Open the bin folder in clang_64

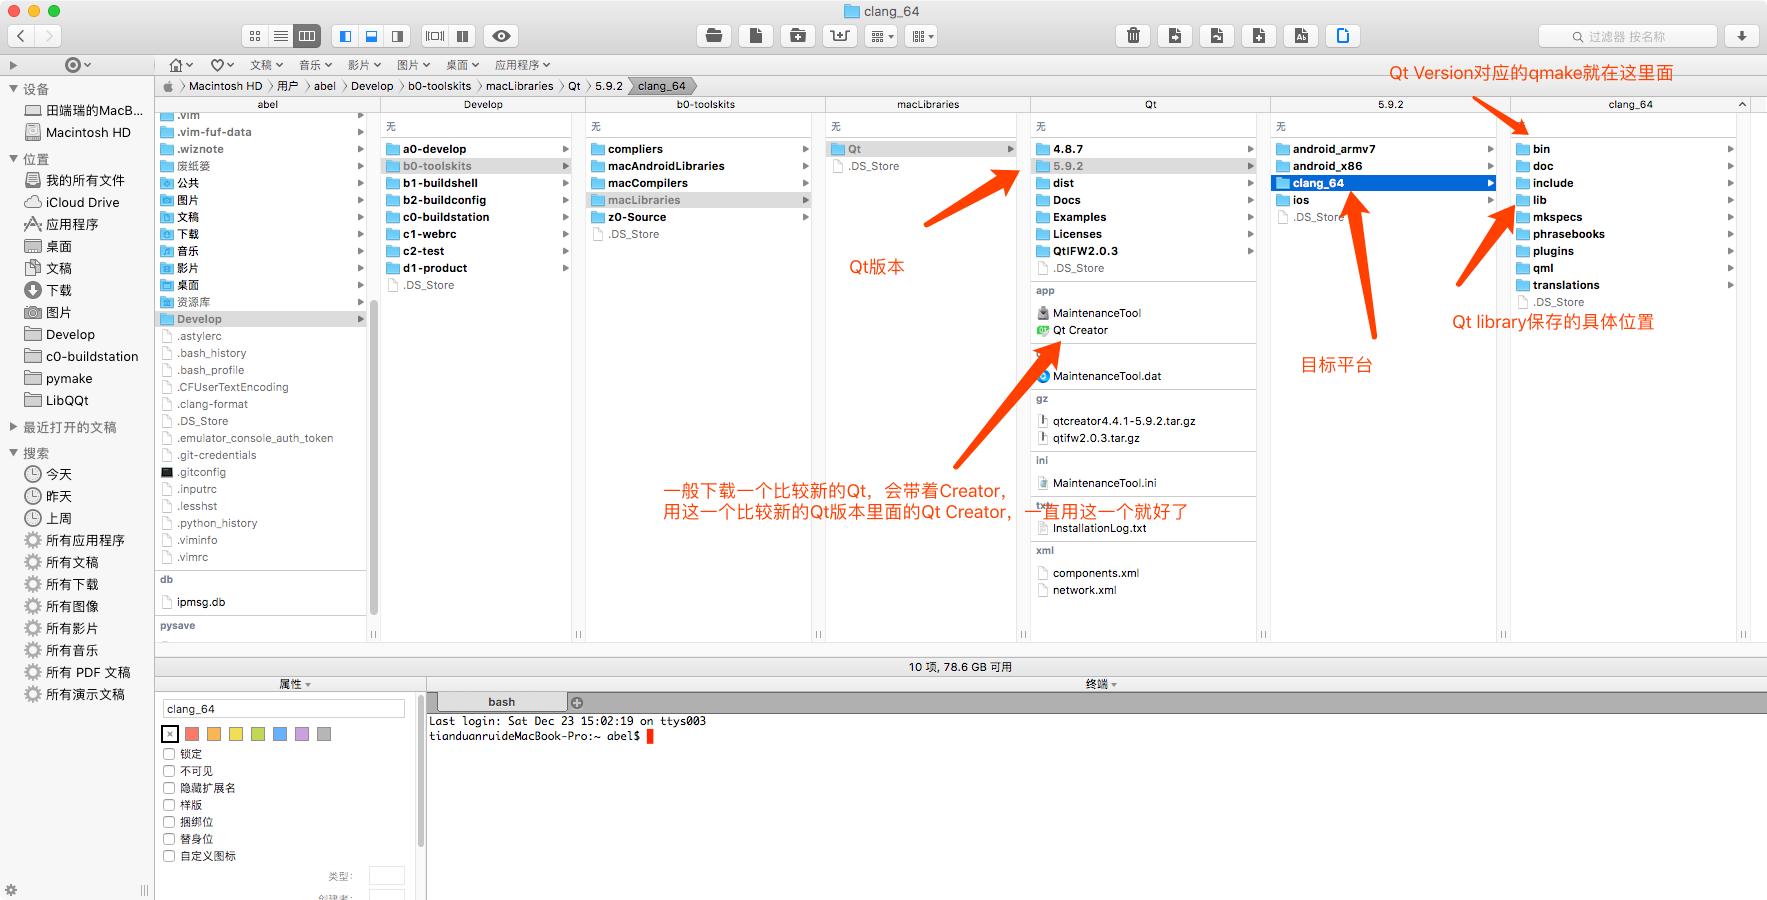(x=1541, y=149)
